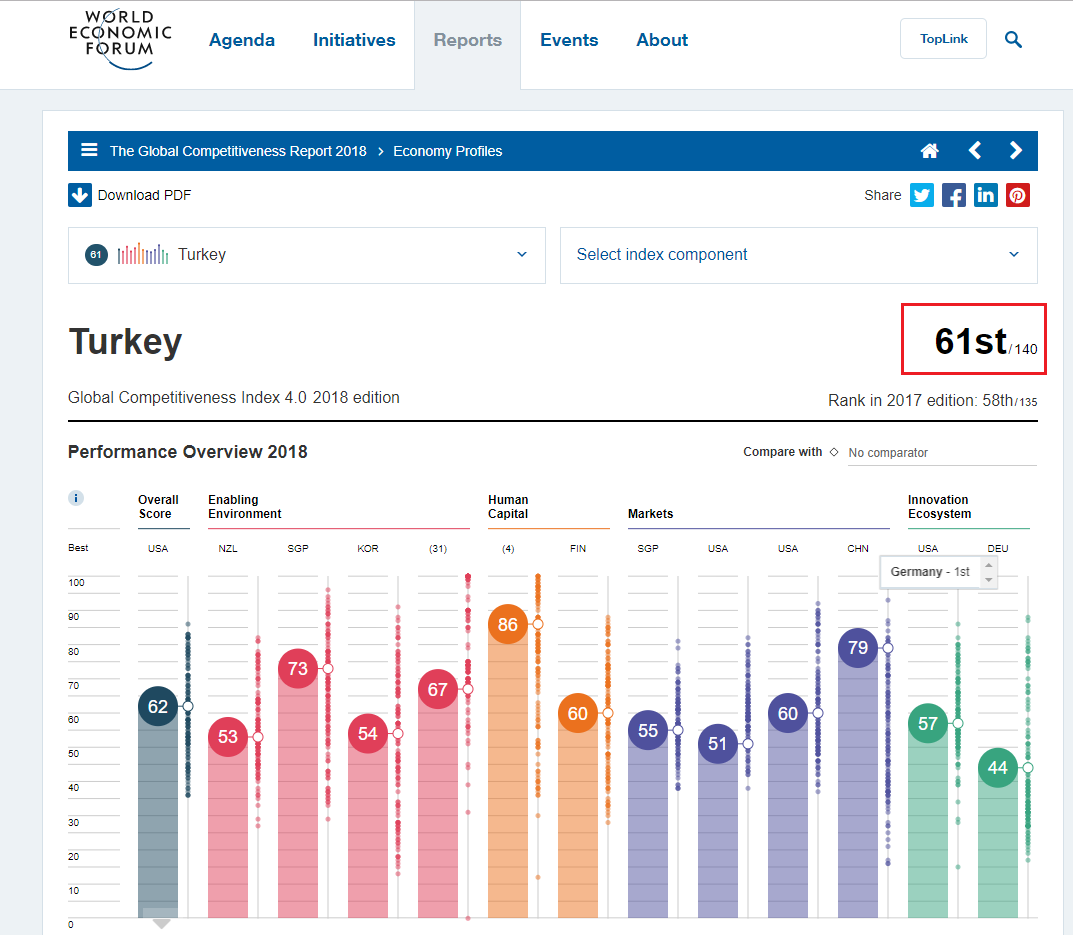1073x935 pixels.
Task: Select the Overall Score heading
Action: pos(158,507)
